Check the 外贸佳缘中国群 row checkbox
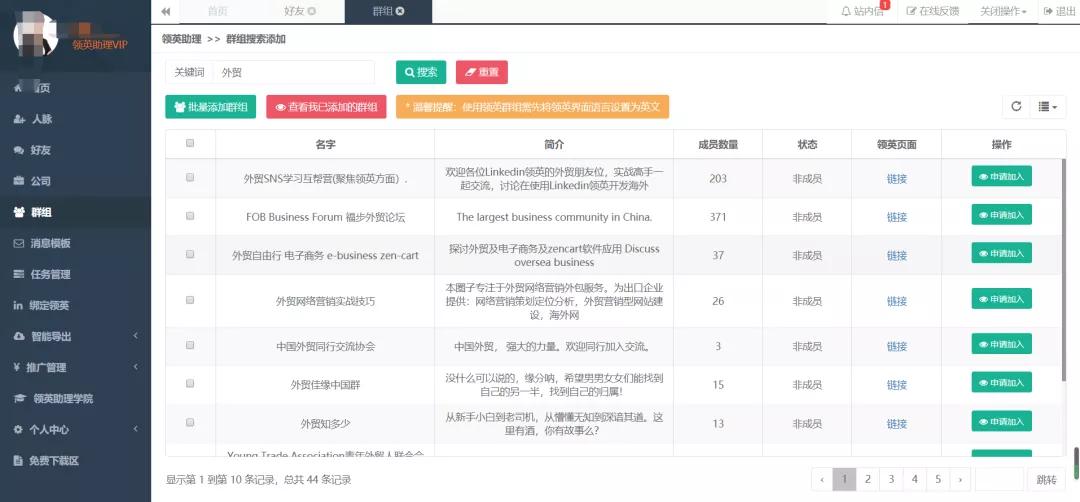Image resolution: width=1080 pixels, height=502 pixels. click(190, 384)
